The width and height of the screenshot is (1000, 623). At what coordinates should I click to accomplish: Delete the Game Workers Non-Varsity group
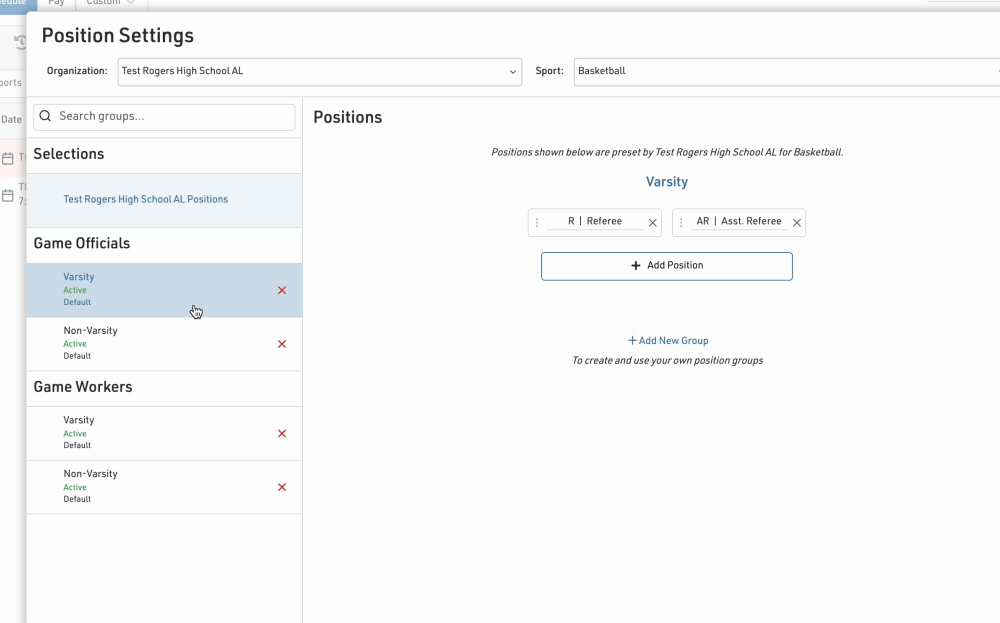click(x=282, y=488)
